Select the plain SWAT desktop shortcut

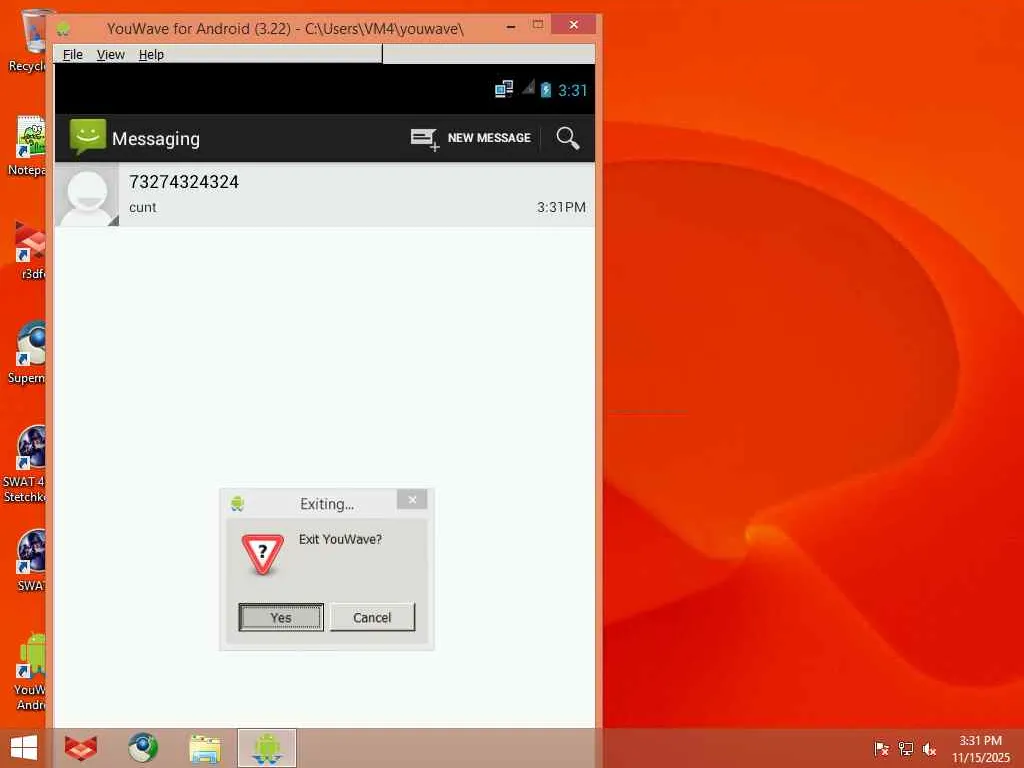point(31,560)
